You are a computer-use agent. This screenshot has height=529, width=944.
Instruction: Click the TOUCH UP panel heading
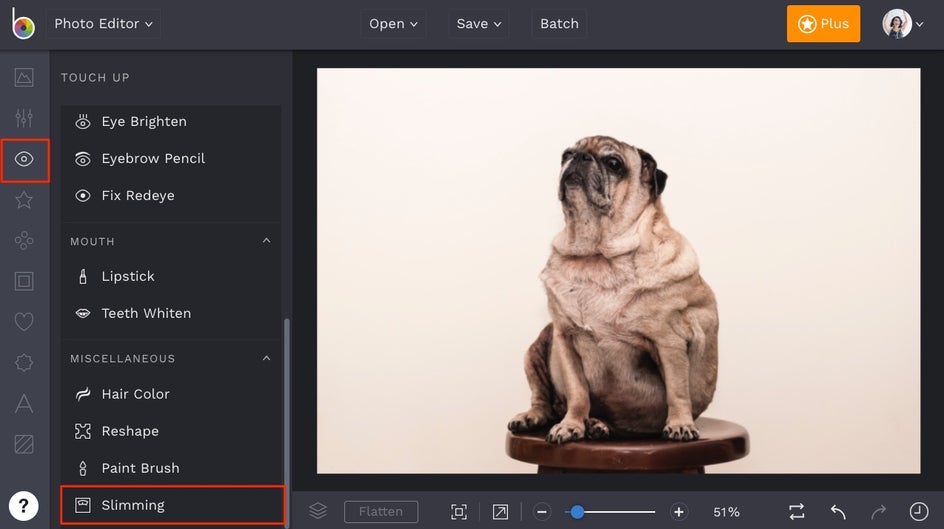(95, 78)
